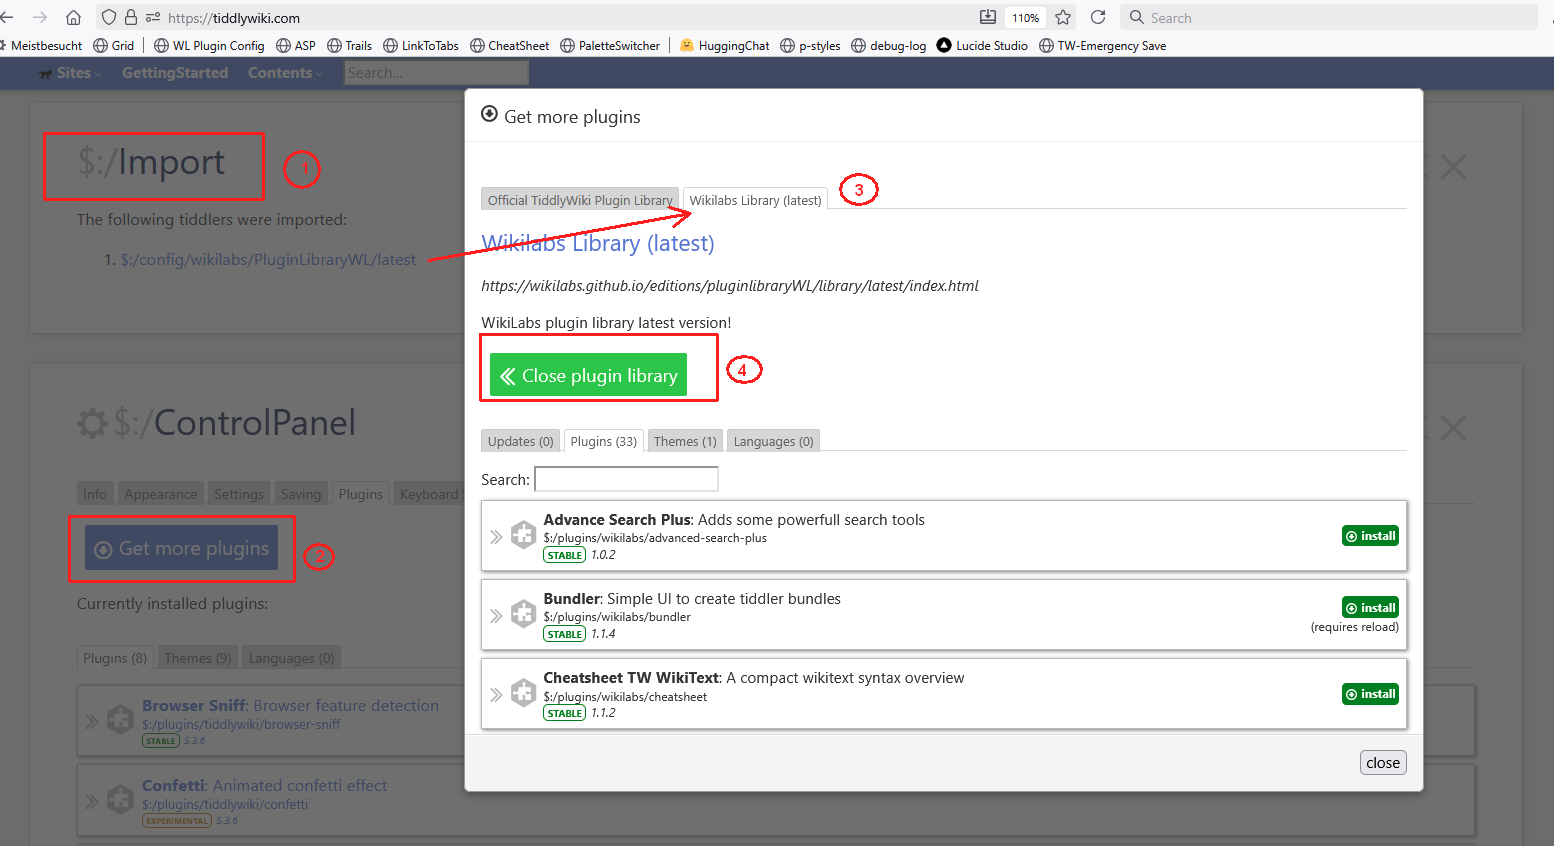The width and height of the screenshot is (1554, 846).
Task: Reload the current page
Action: coord(1098,17)
